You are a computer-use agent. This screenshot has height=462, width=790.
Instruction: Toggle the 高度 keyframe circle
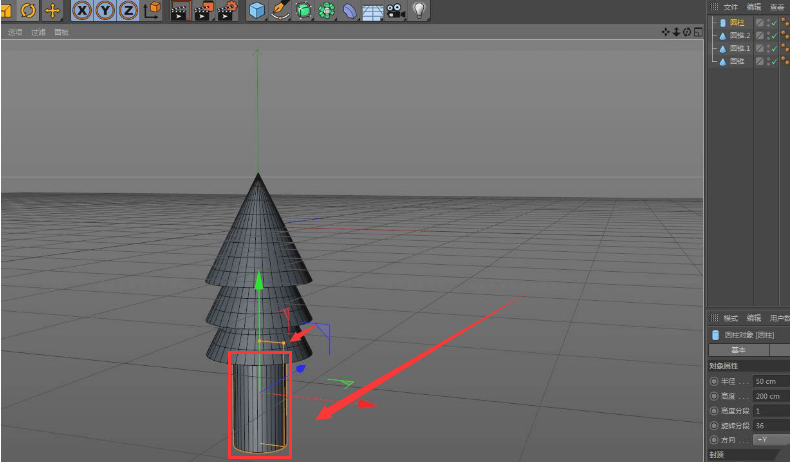pyautogui.click(x=714, y=396)
